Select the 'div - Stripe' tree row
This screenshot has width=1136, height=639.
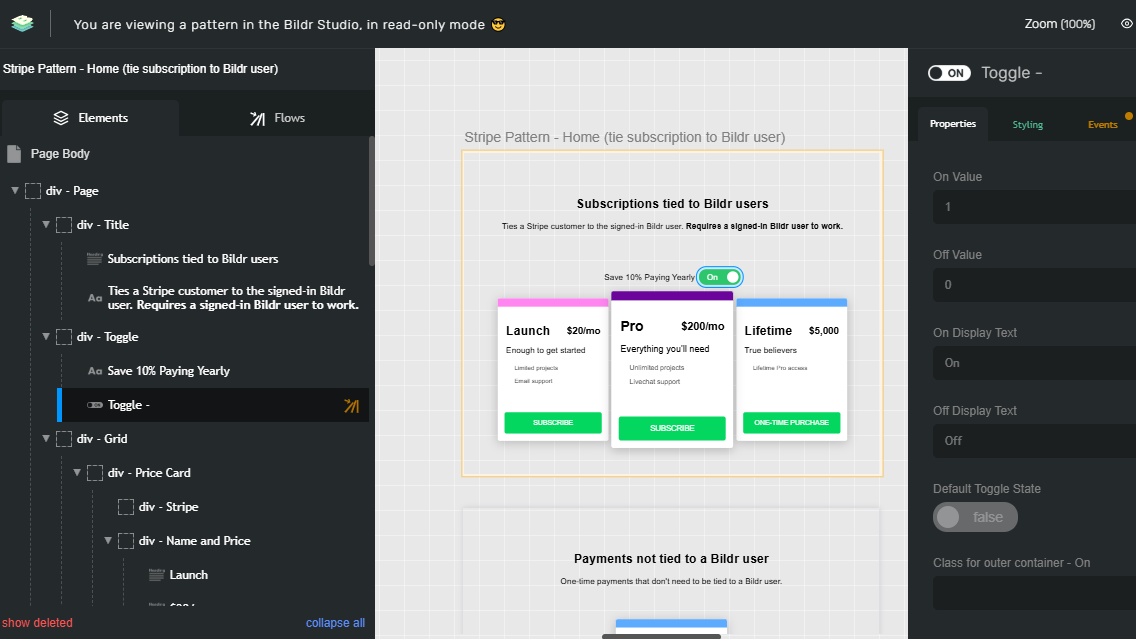click(168, 507)
